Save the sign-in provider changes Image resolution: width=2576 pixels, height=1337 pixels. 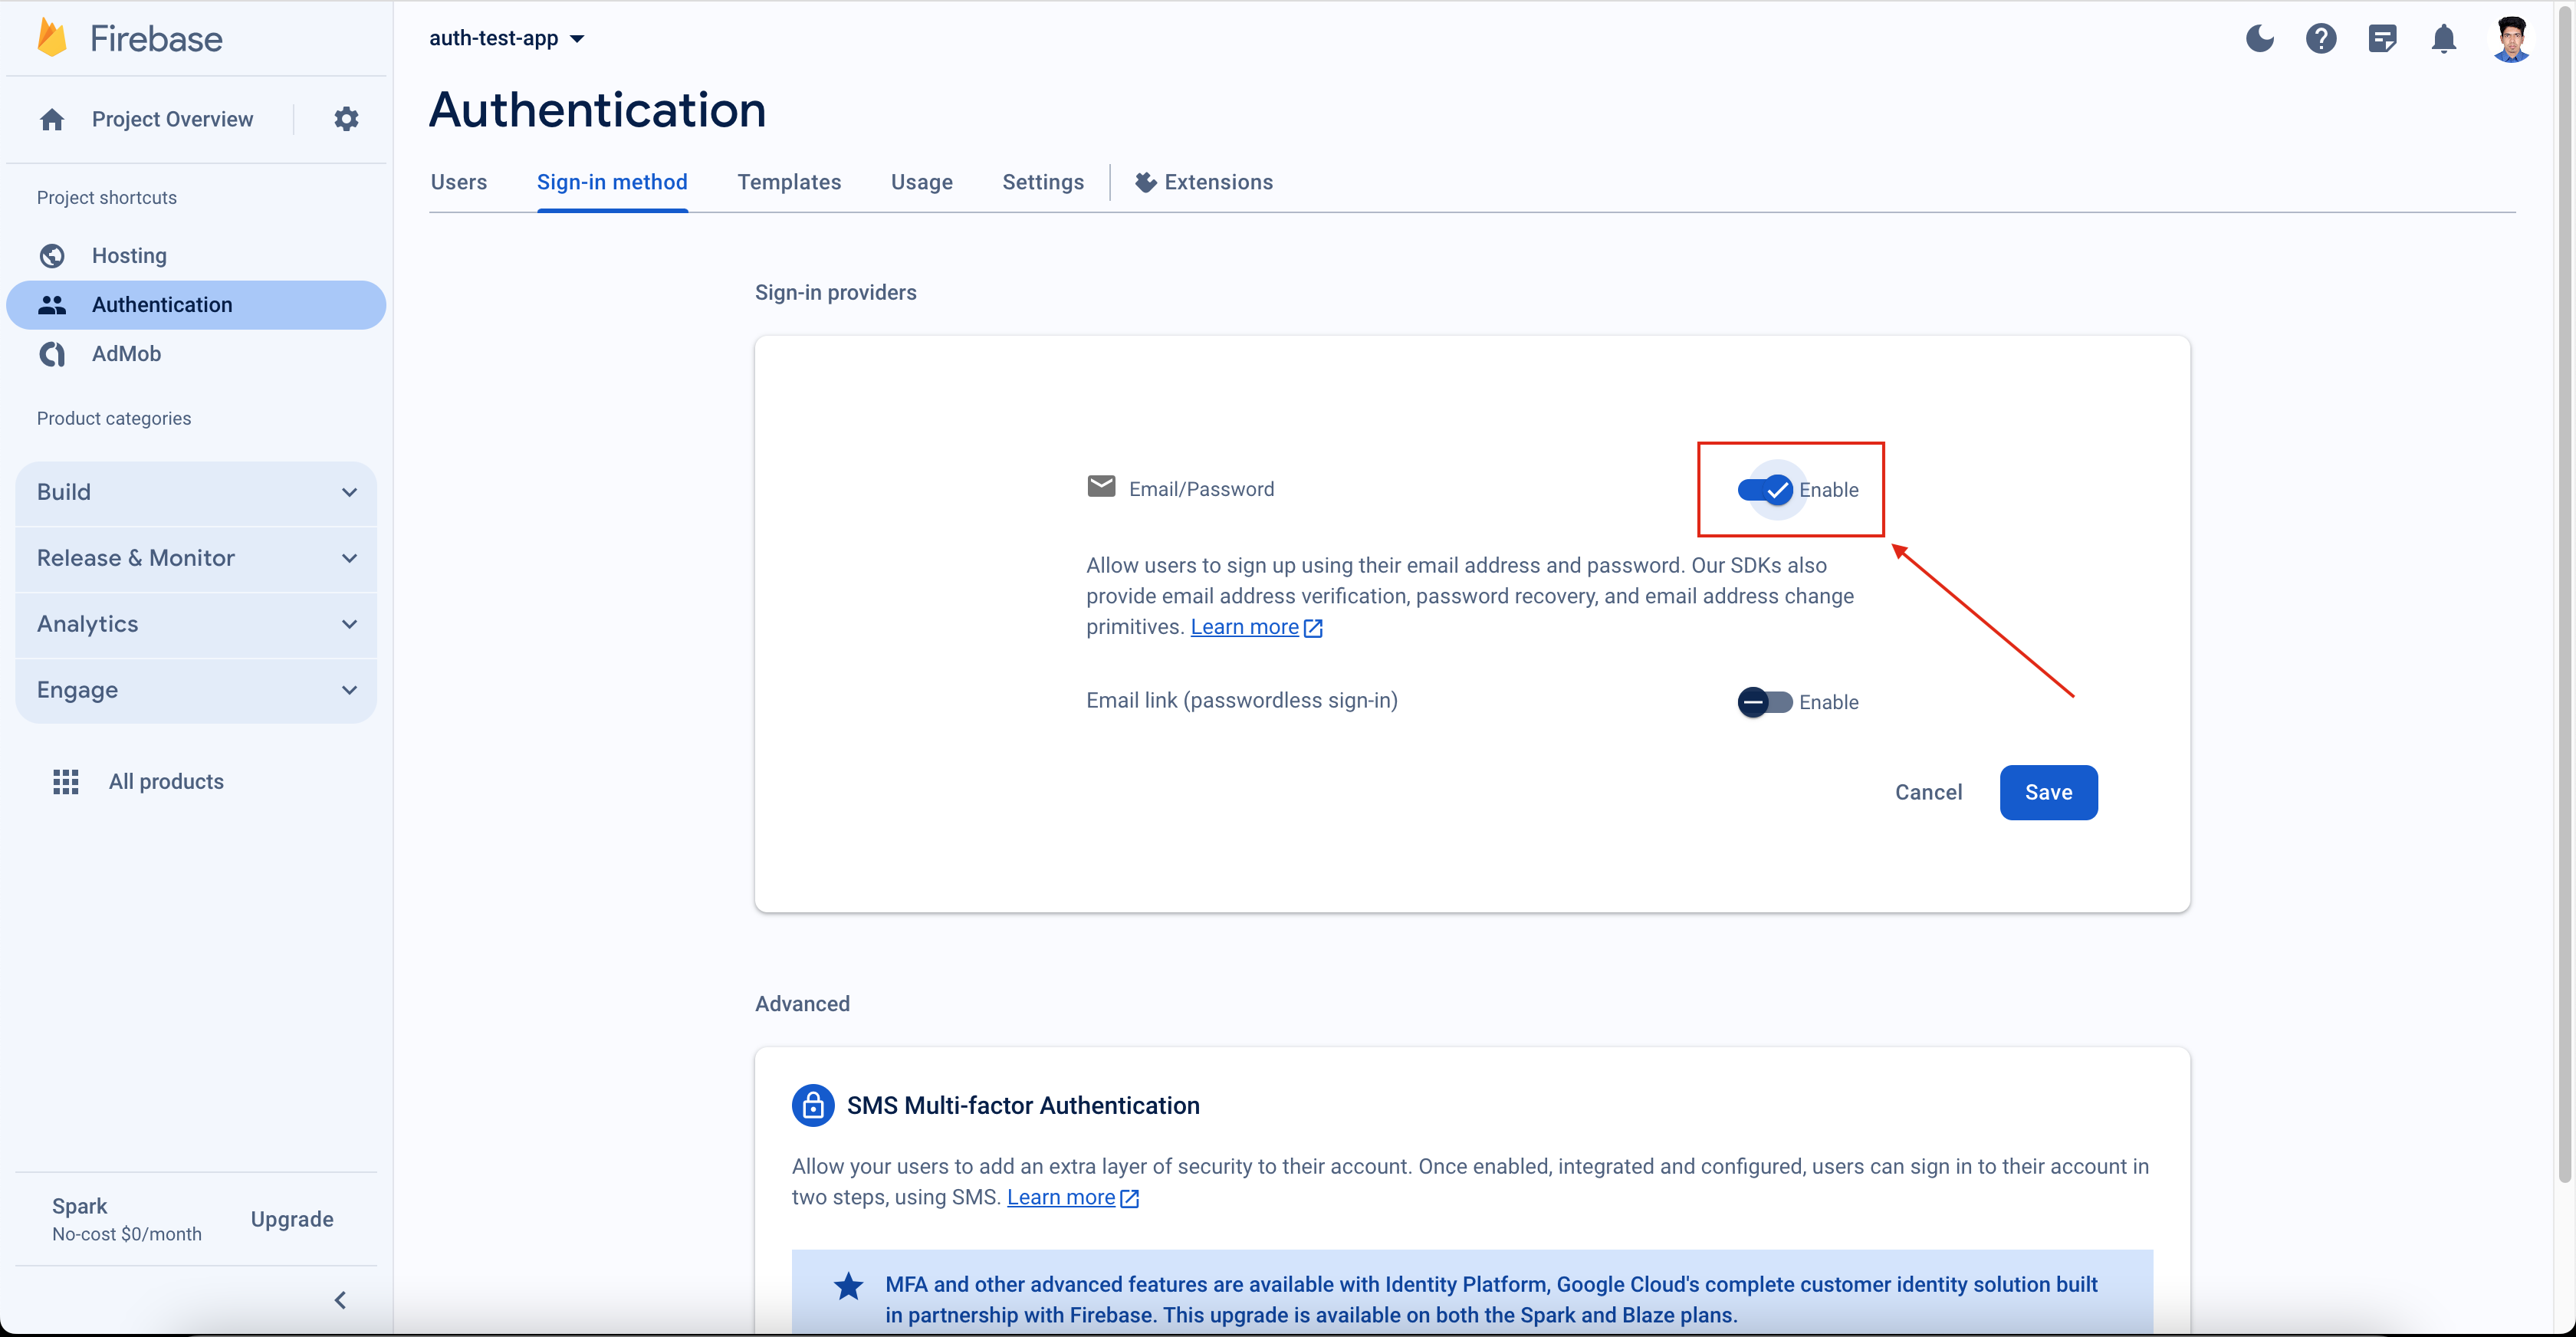(2048, 792)
